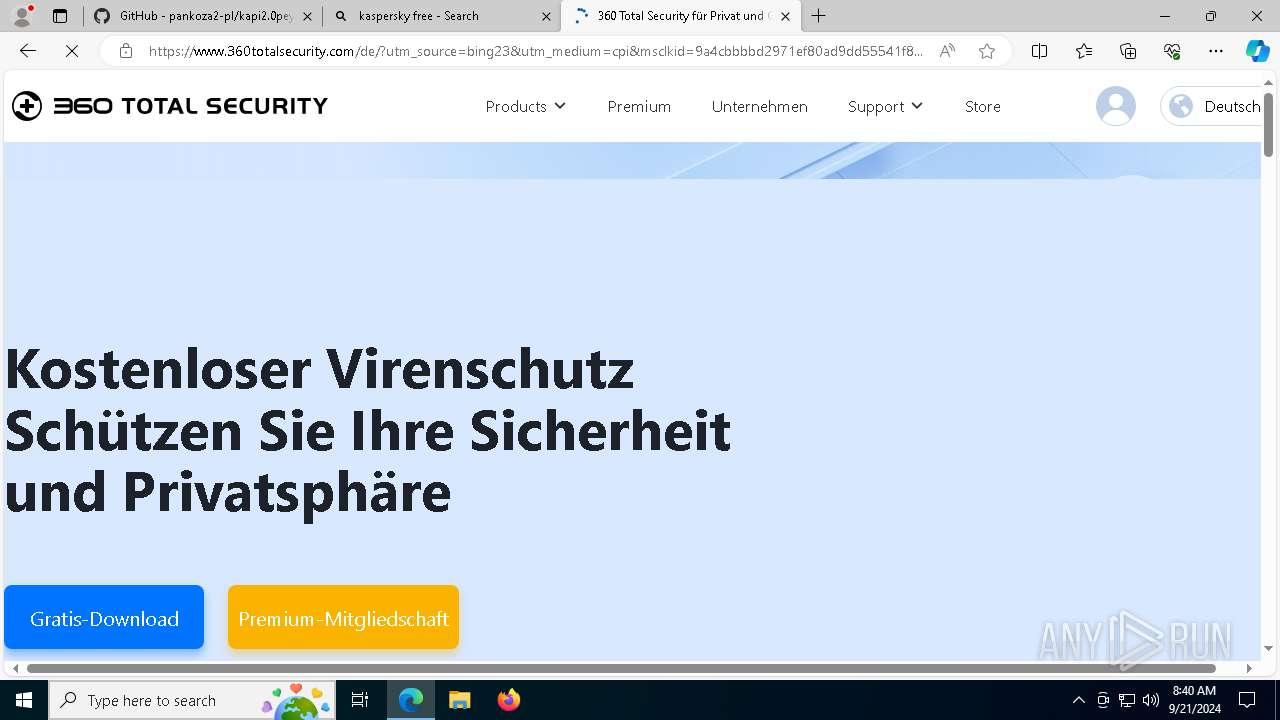Open the notifications action center
Viewport: 1280px width, 720px height.
(x=1247, y=700)
